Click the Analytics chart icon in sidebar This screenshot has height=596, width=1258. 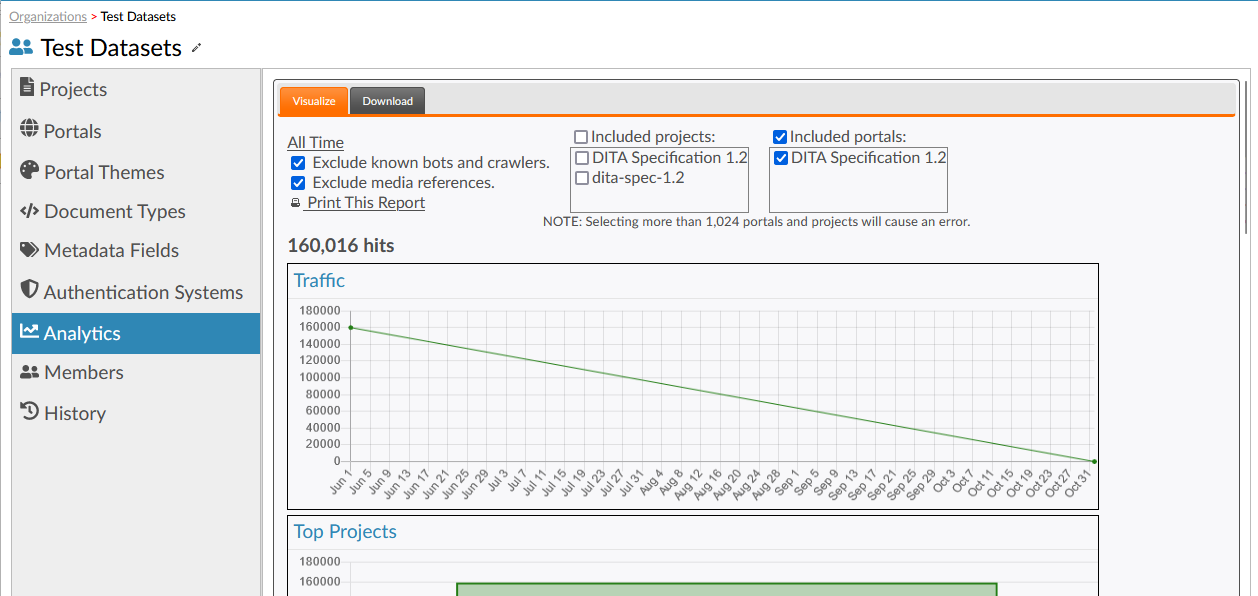[x=29, y=332]
